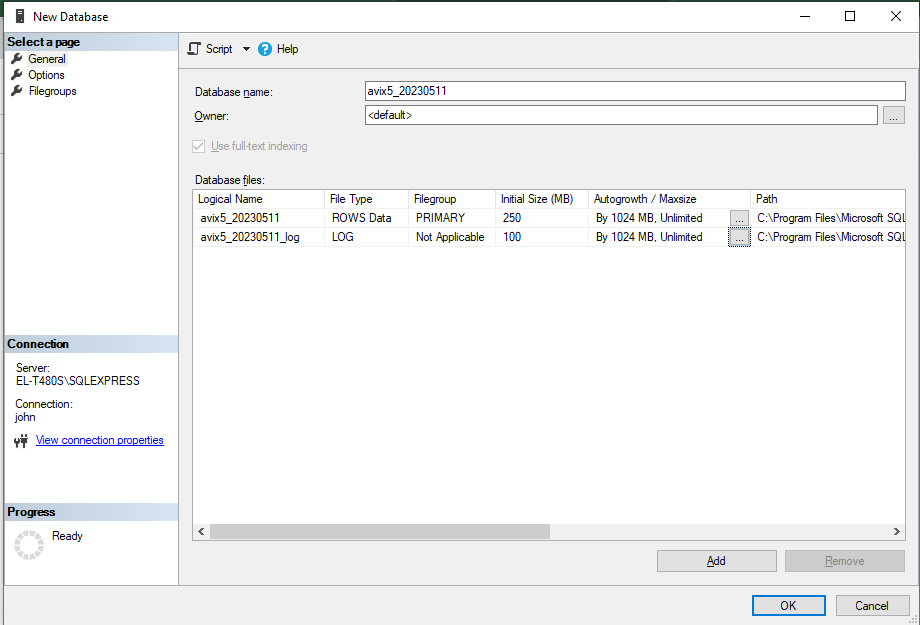
Task: Click the connection properties icon
Action: [x=21, y=441]
